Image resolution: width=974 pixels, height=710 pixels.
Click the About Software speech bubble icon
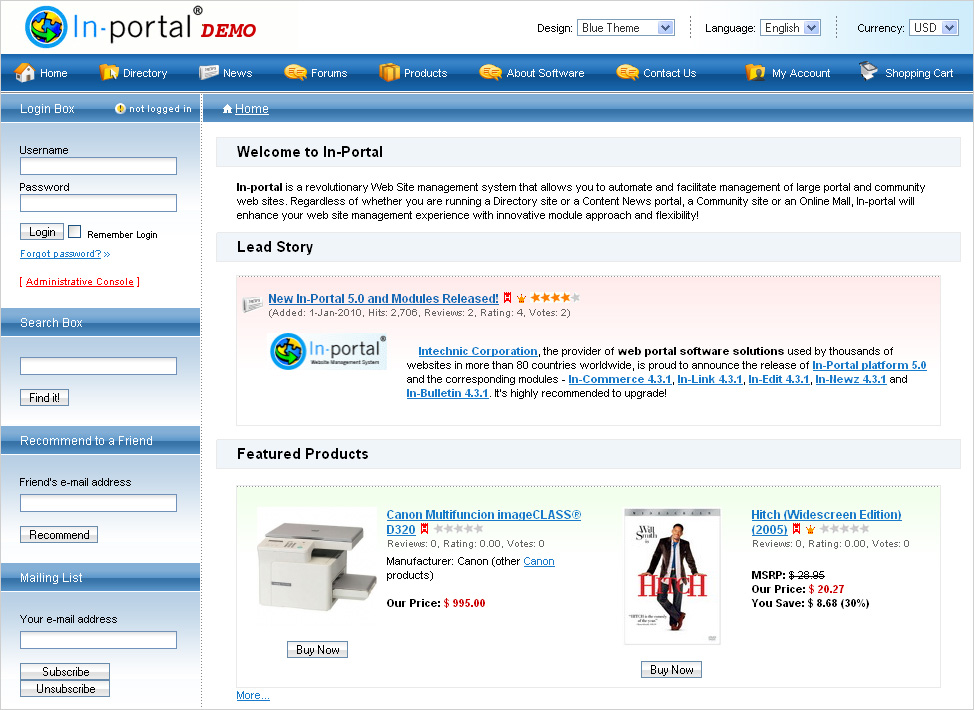(x=490, y=73)
